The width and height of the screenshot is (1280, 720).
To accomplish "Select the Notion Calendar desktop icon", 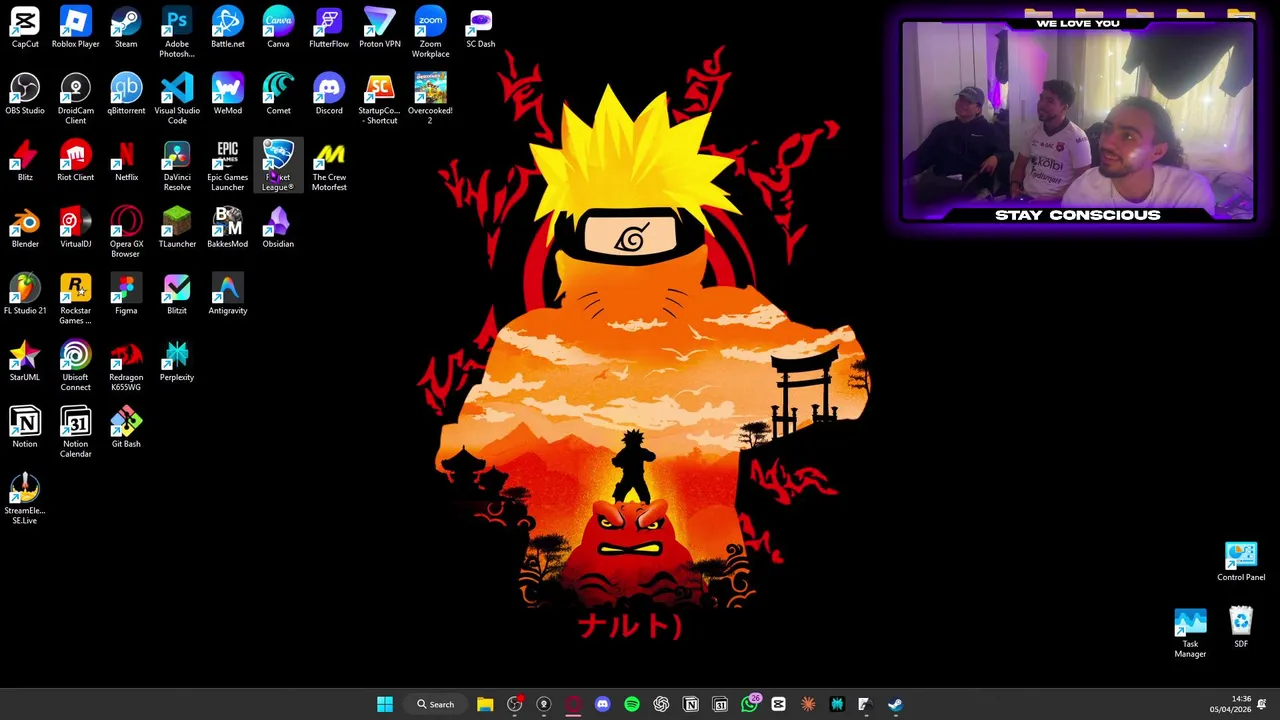I will (x=75, y=432).
